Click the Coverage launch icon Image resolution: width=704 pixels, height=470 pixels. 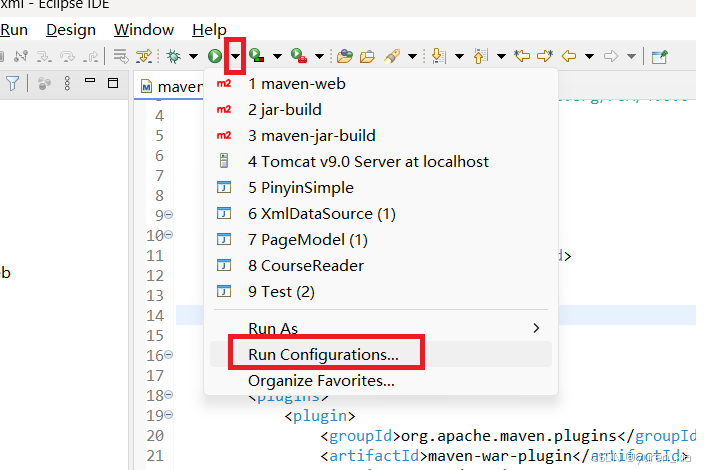point(257,56)
